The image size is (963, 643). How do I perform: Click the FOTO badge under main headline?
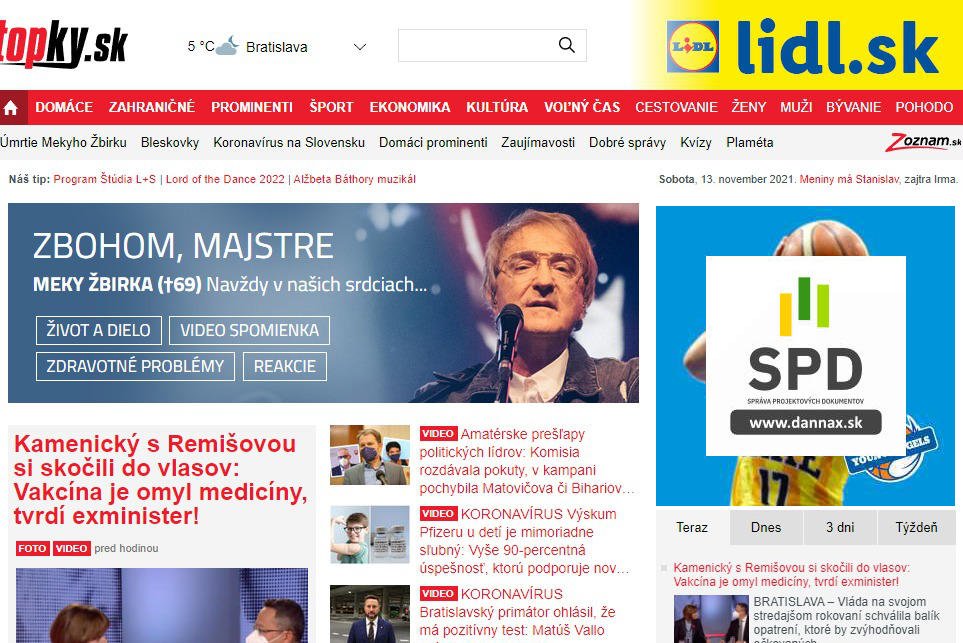tap(33, 548)
